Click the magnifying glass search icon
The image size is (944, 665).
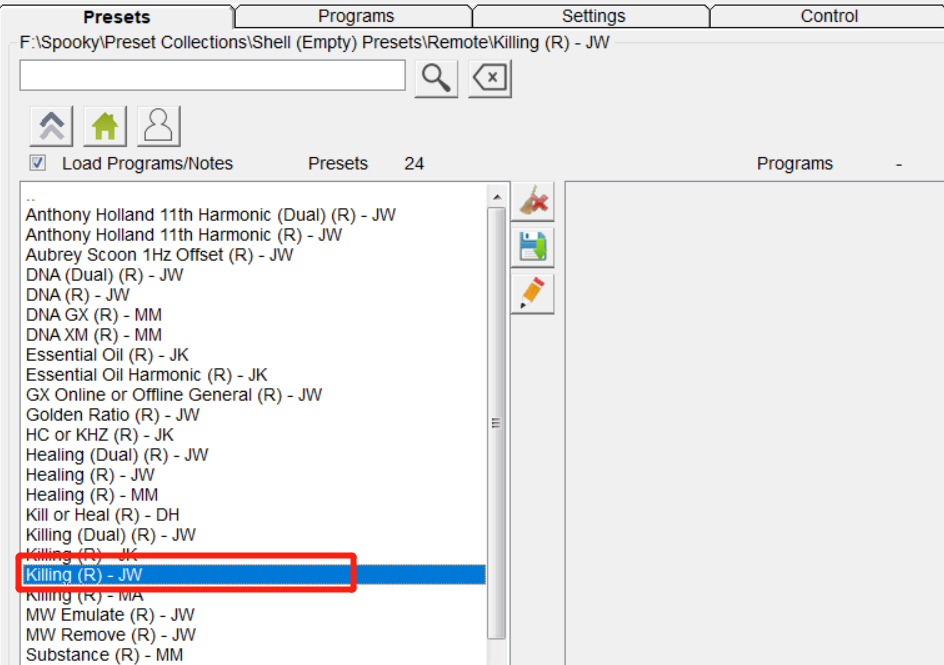(436, 78)
